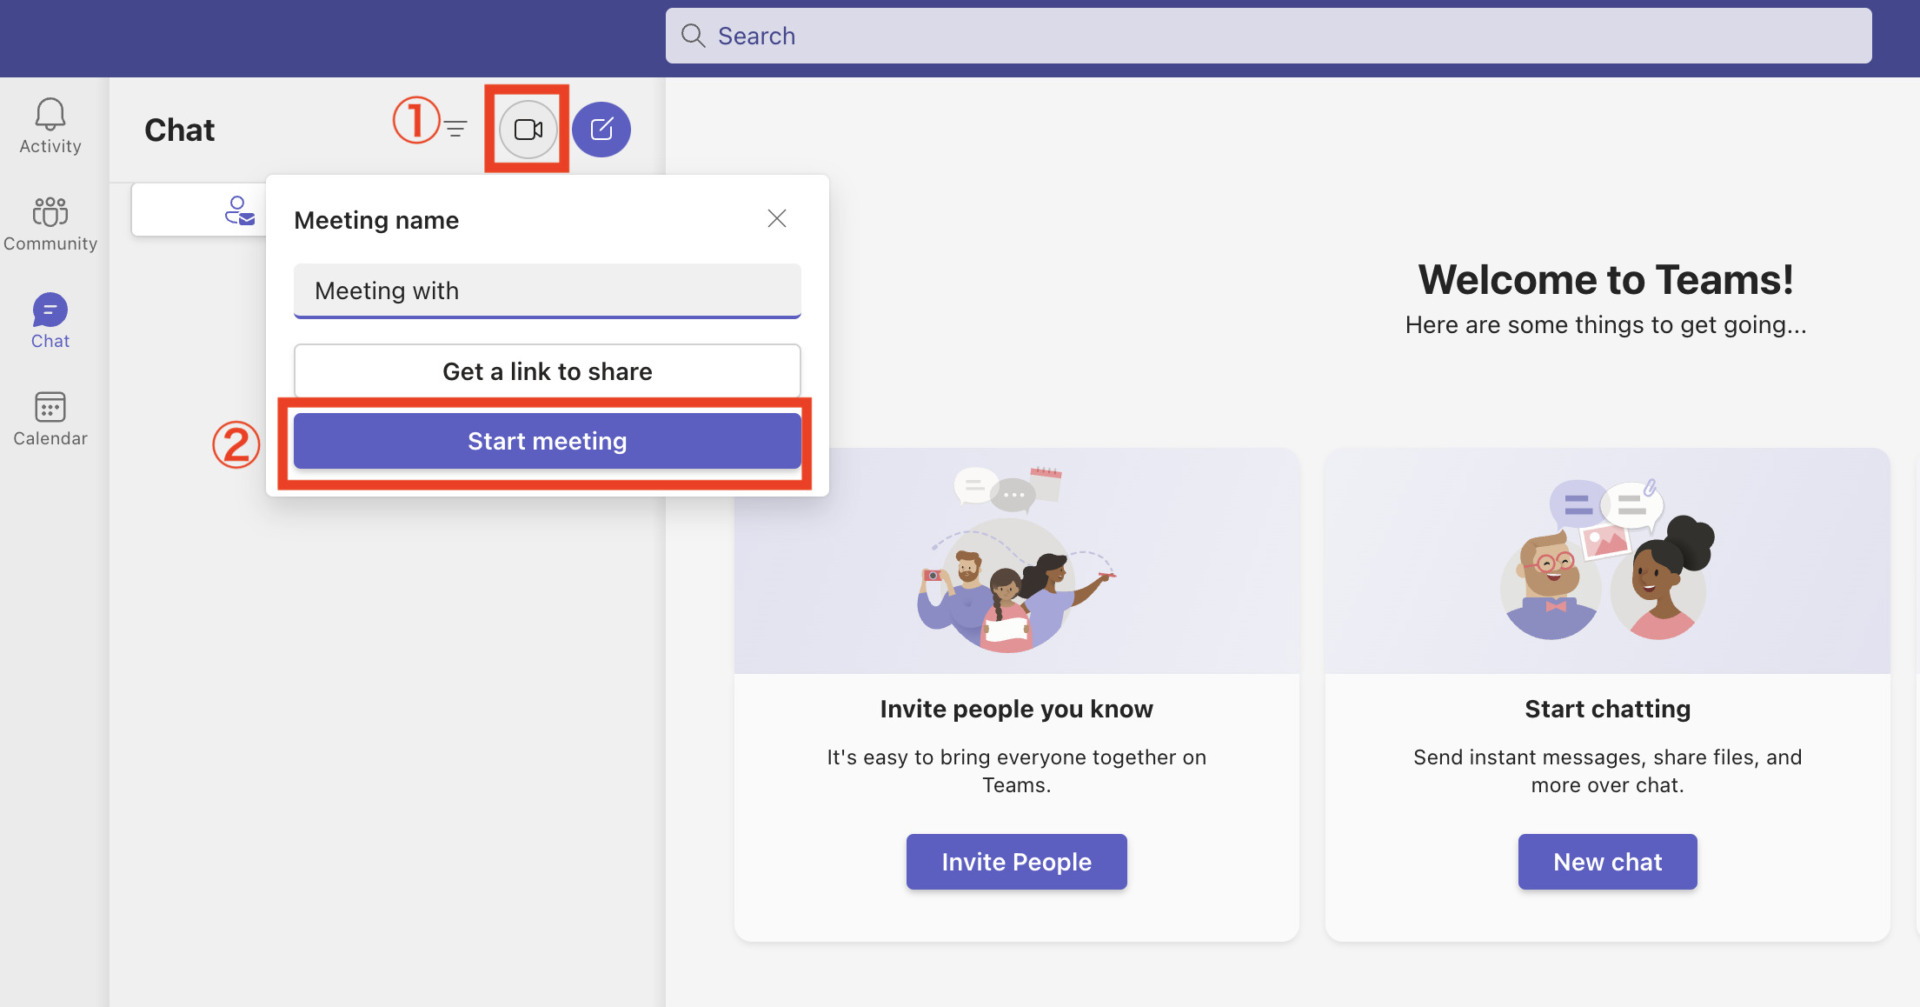Select the Chat section in sidebar
Image resolution: width=1920 pixels, height=1007 pixels.
coord(49,318)
